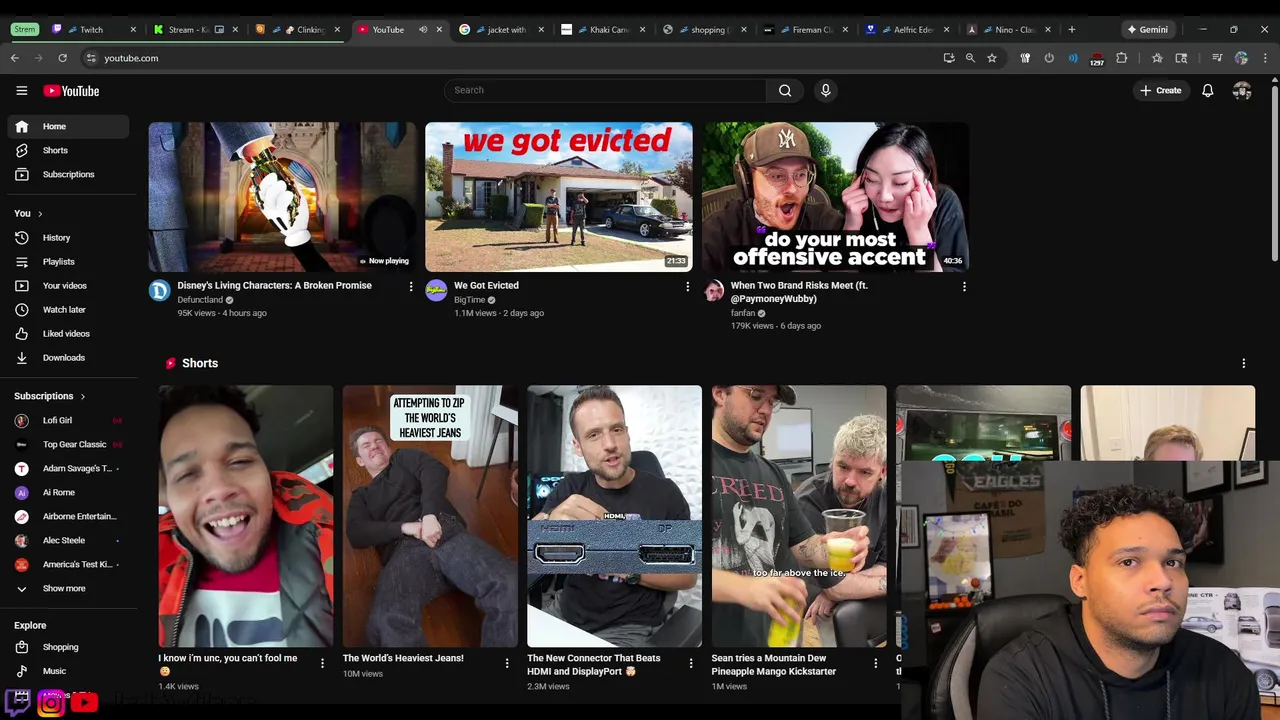The height and width of the screenshot is (720, 1280).
Task: Open America's Test Kitchen channel
Action: tap(68, 564)
